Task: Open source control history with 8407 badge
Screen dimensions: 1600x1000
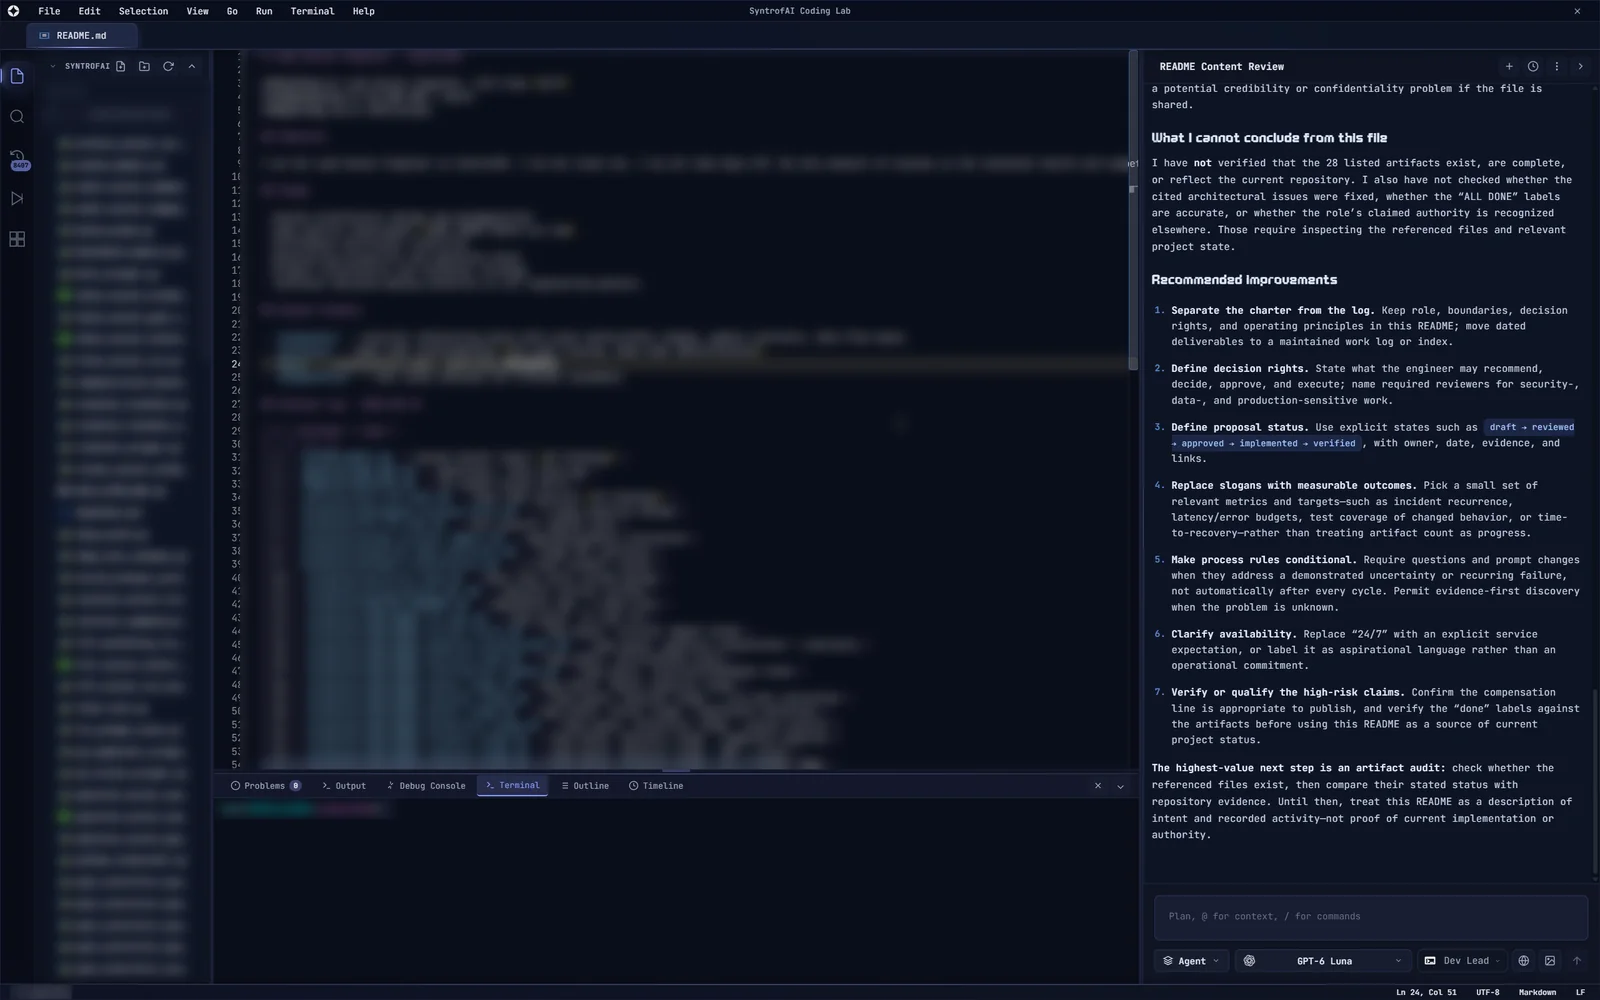Action: click(x=18, y=159)
